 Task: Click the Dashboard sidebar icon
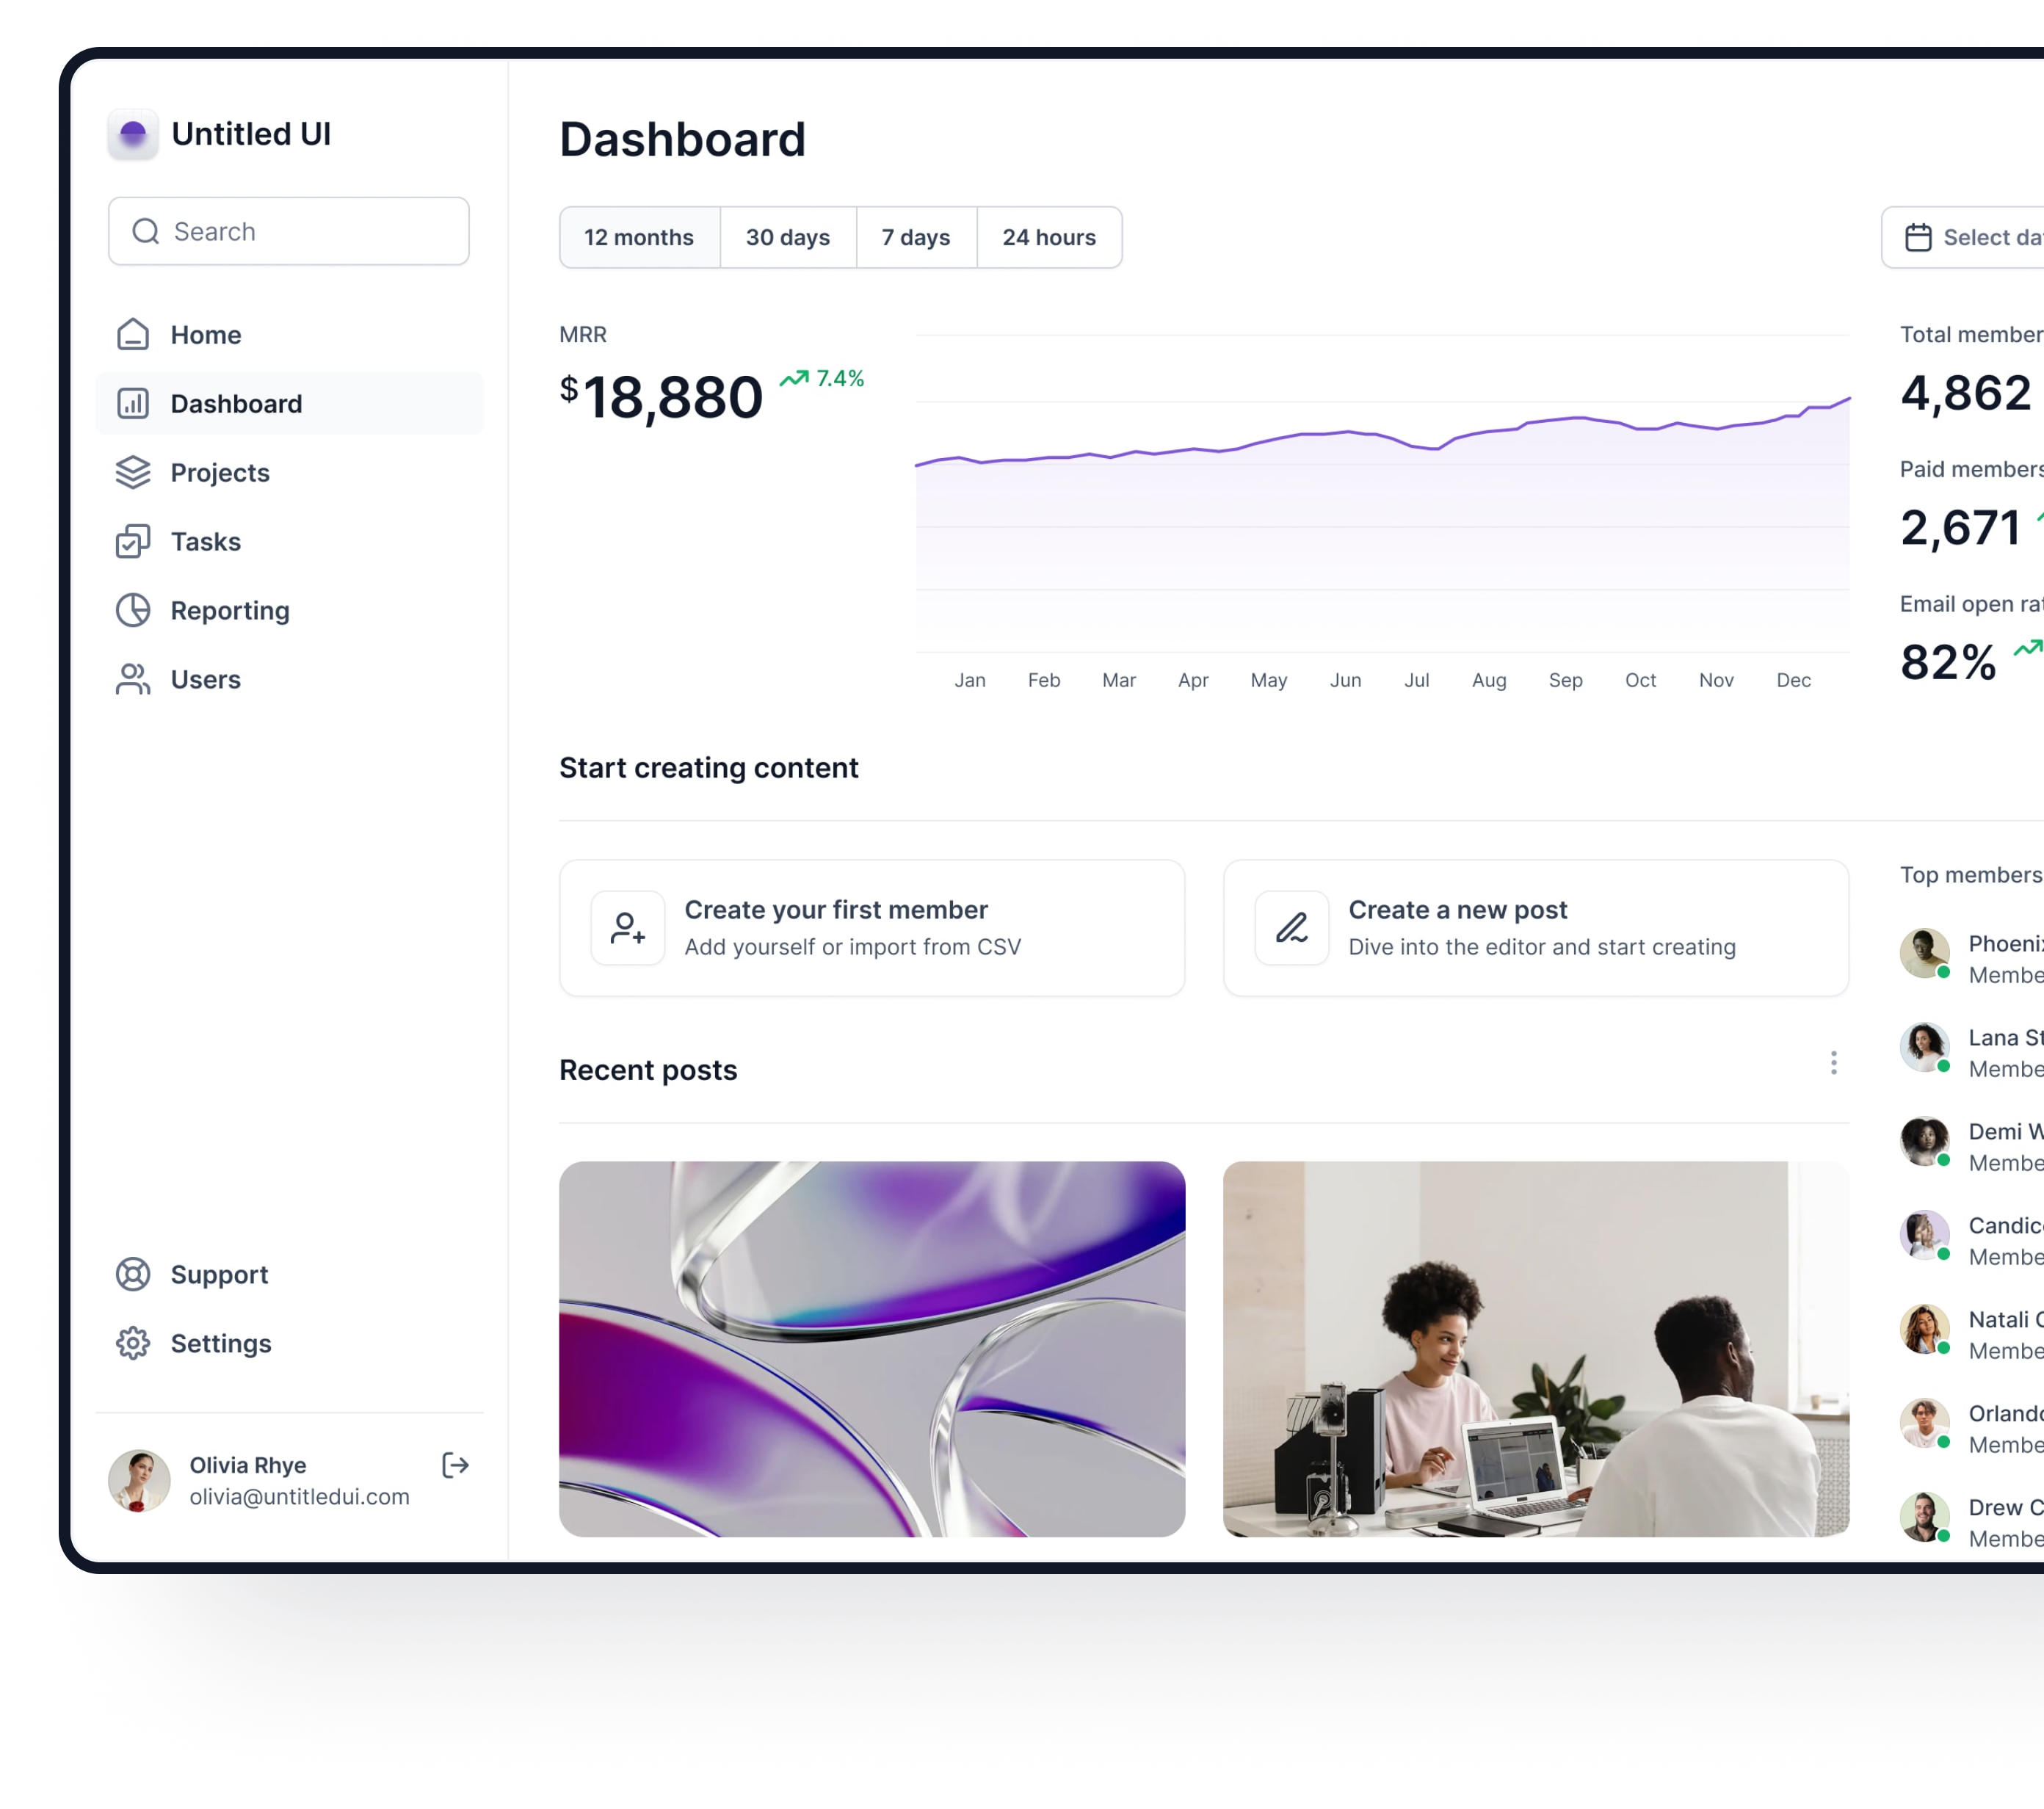point(134,403)
